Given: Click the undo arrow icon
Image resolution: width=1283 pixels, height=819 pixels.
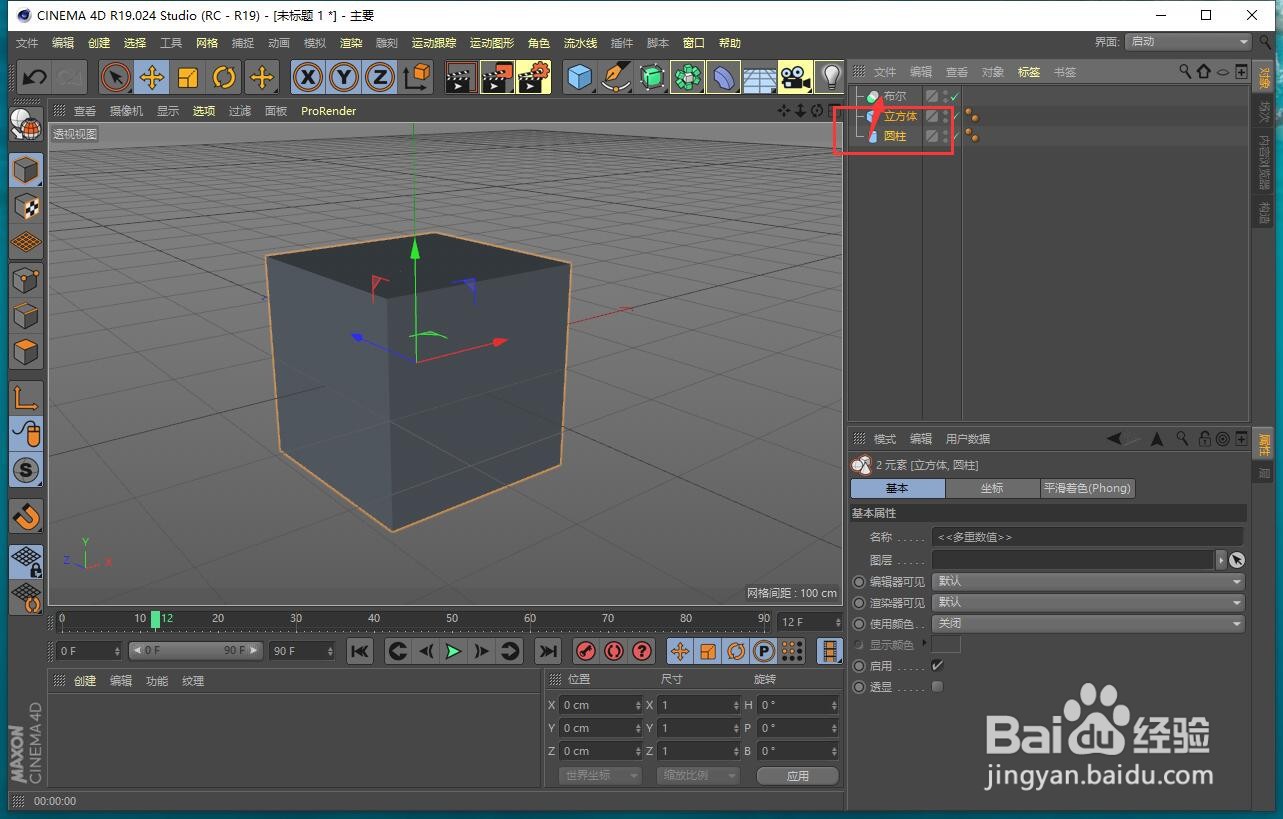Looking at the screenshot, I should (34, 77).
